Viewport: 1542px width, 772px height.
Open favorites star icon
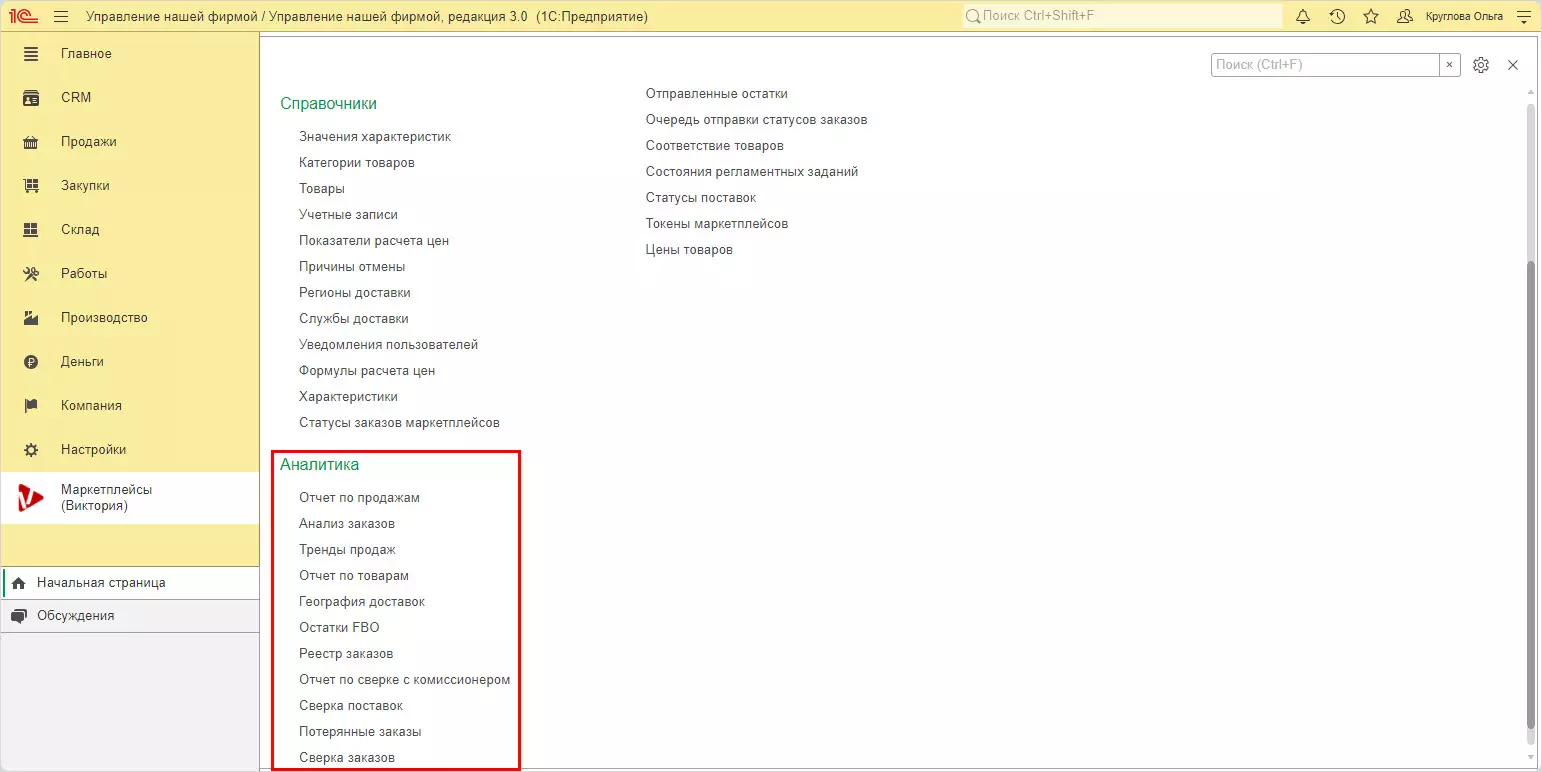[1371, 17]
